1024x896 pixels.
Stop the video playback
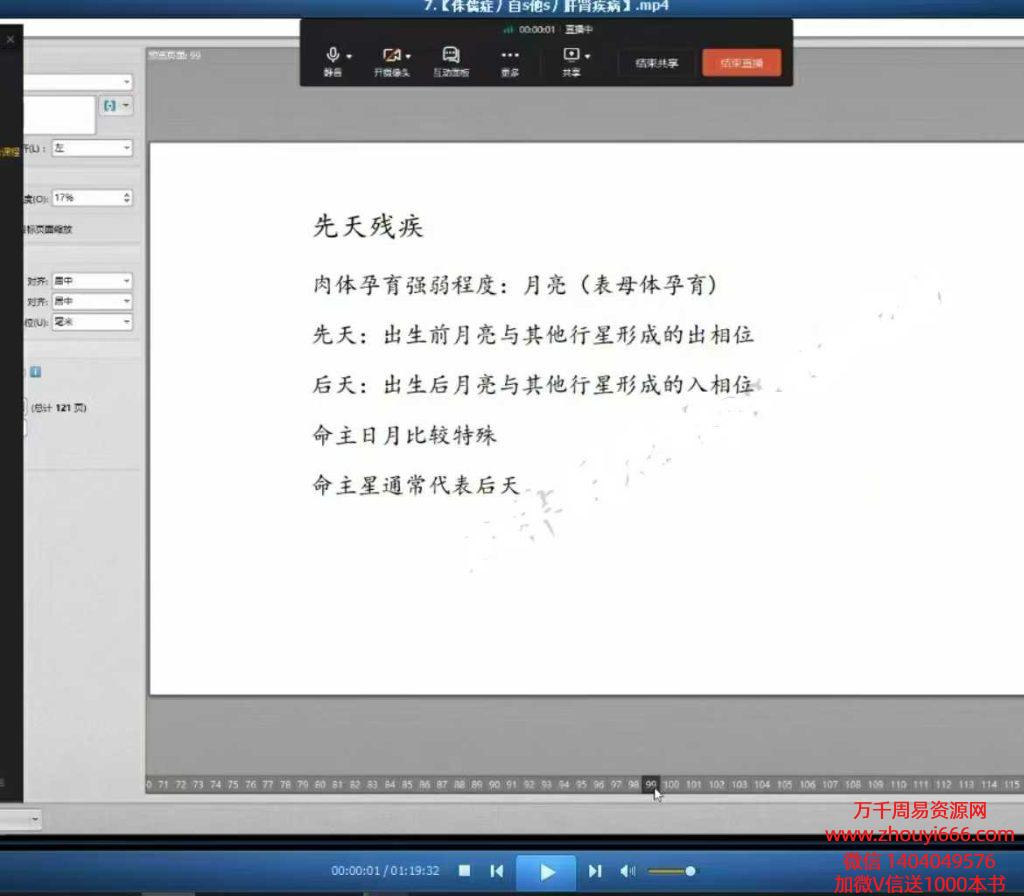coord(465,871)
